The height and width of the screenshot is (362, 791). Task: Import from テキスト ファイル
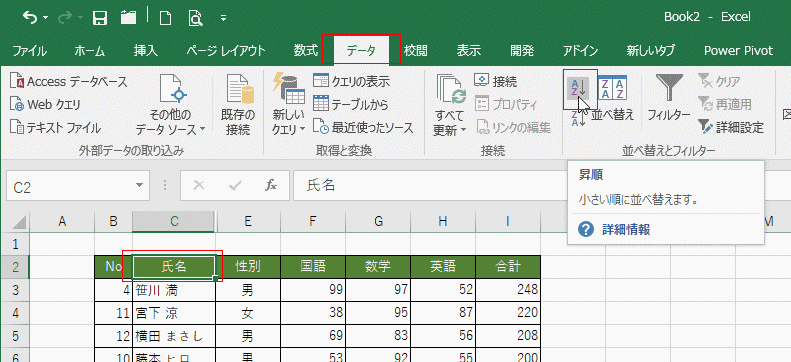tap(55, 128)
